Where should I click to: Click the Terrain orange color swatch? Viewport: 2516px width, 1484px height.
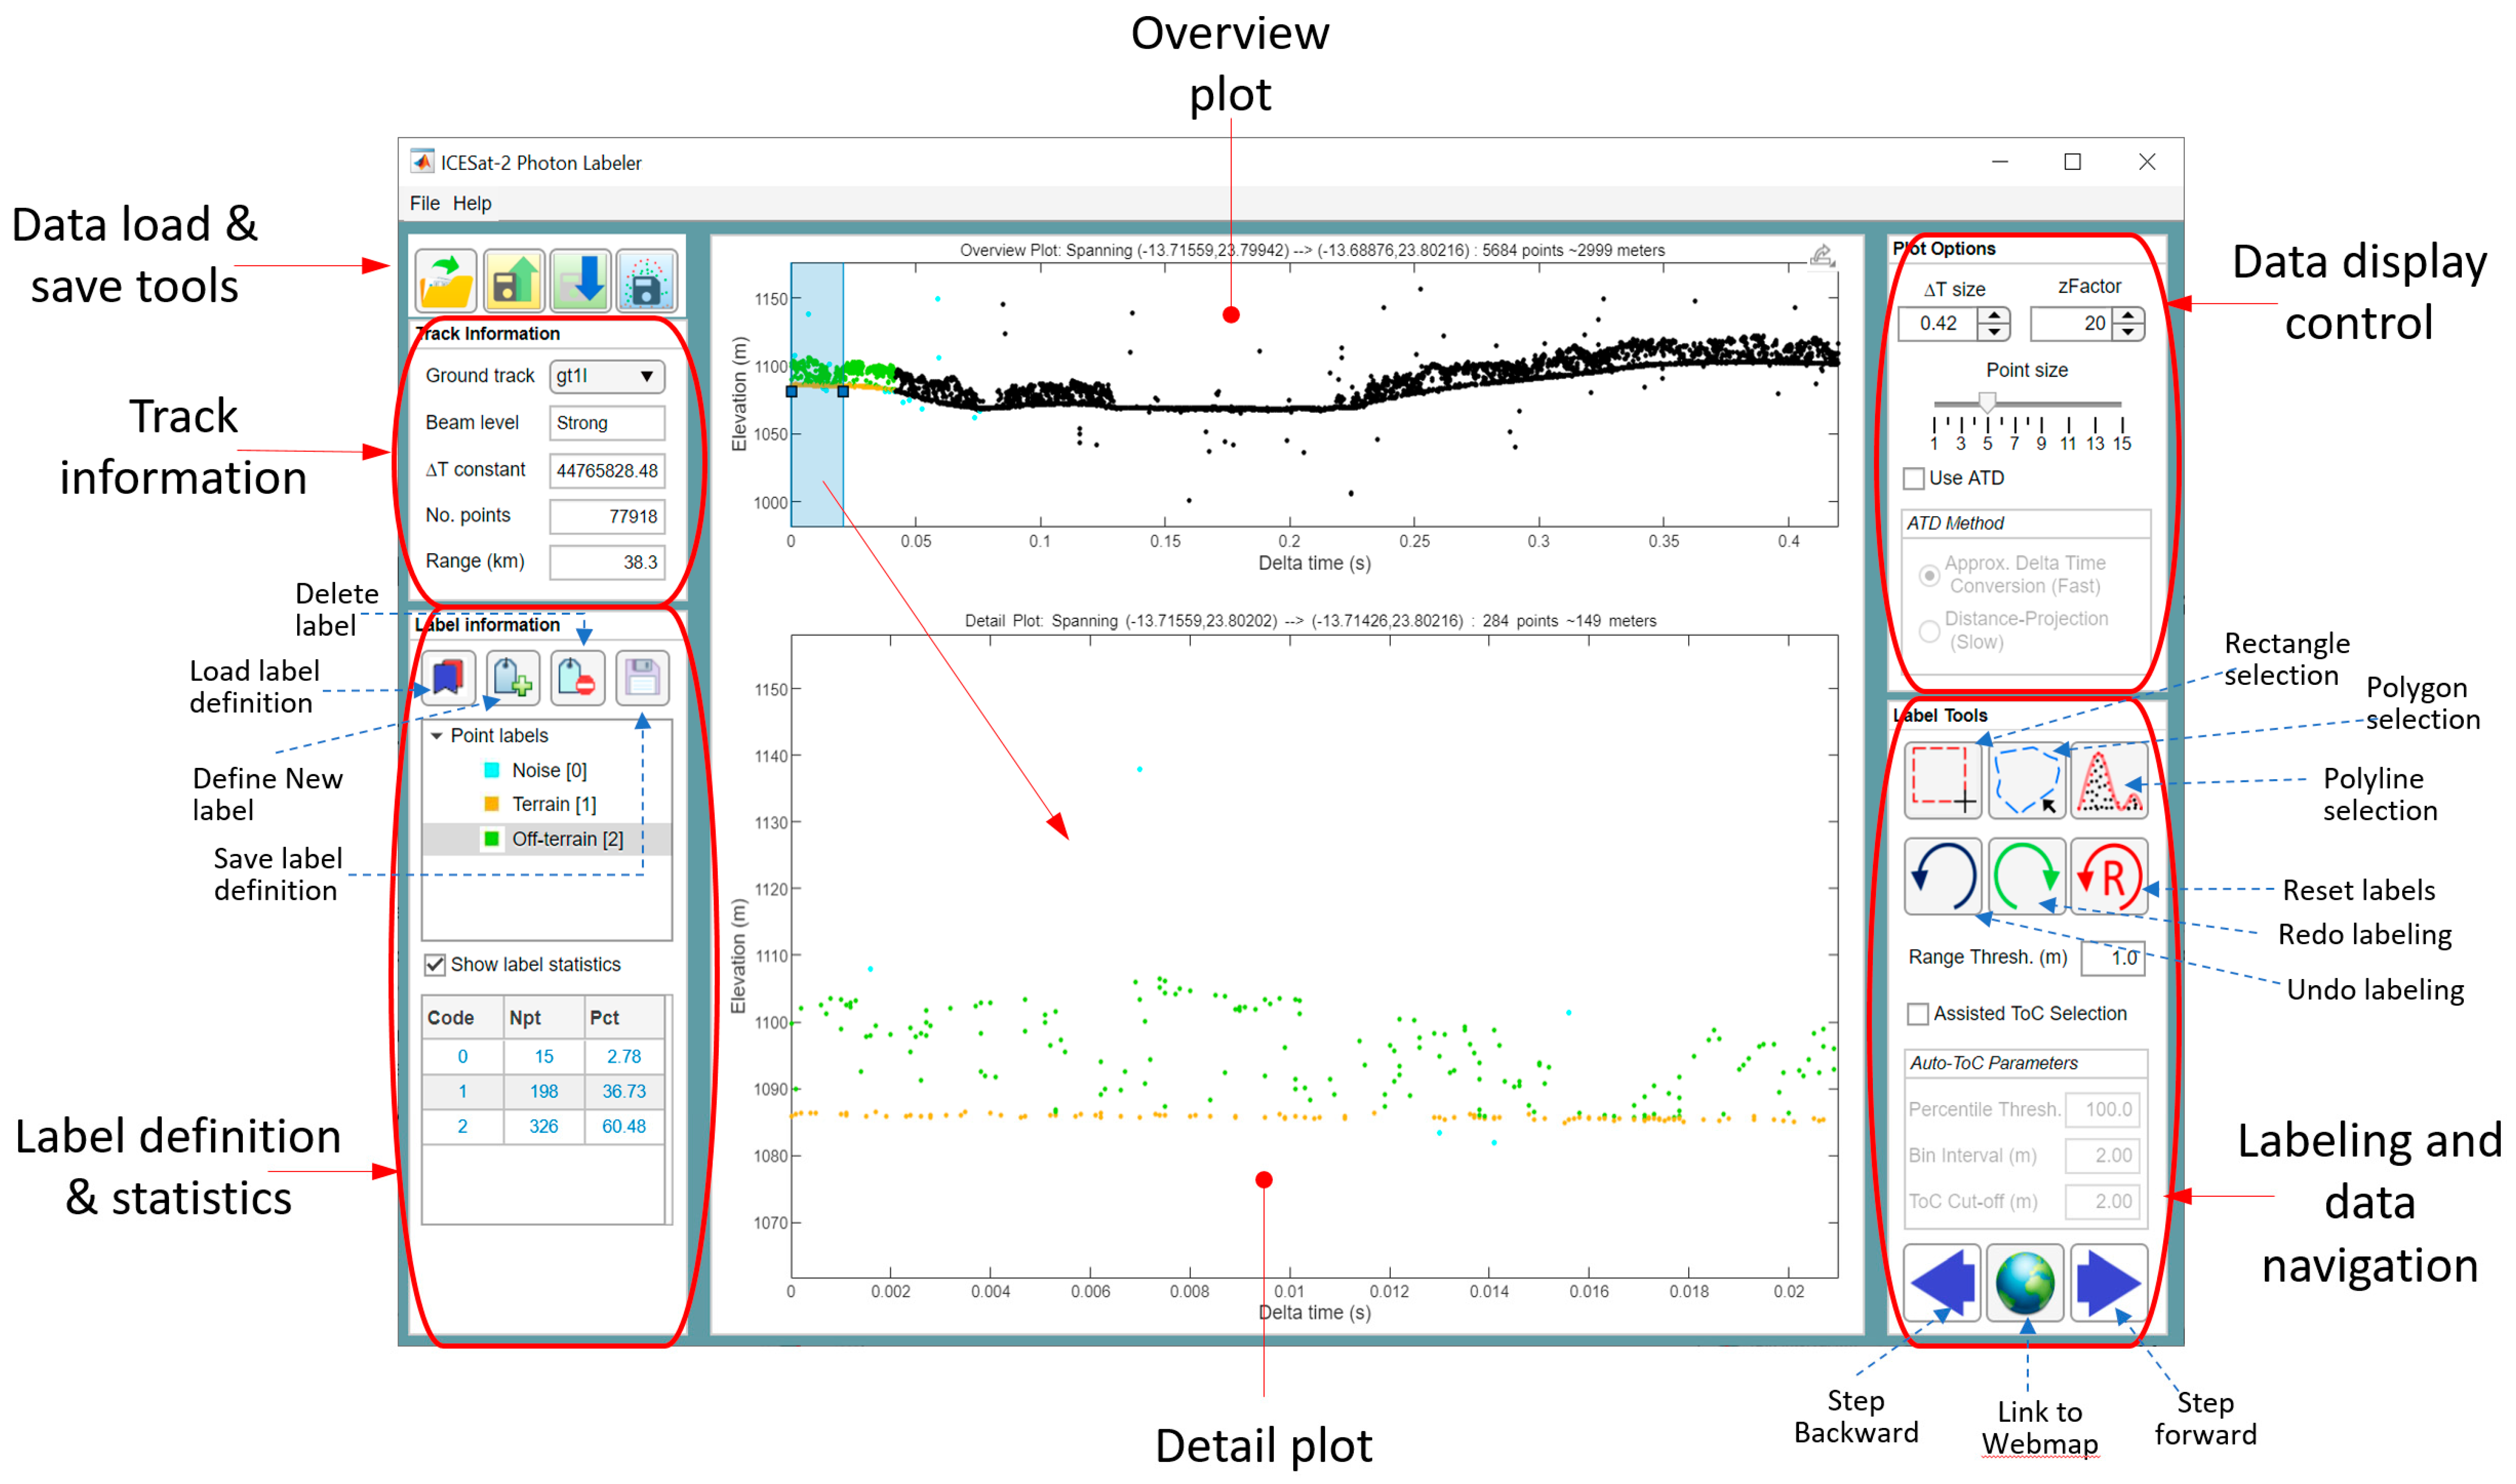pyautogui.click(x=491, y=804)
